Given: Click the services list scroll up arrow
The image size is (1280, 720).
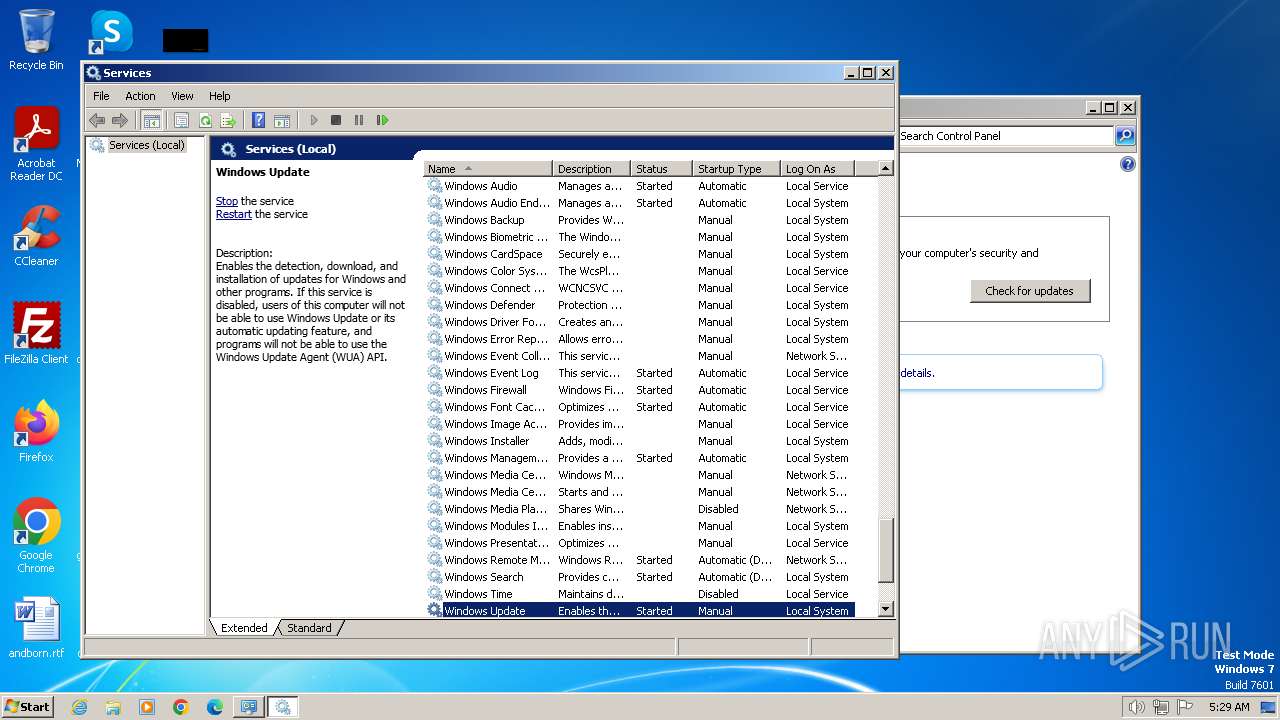Looking at the screenshot, I should 885,169.
